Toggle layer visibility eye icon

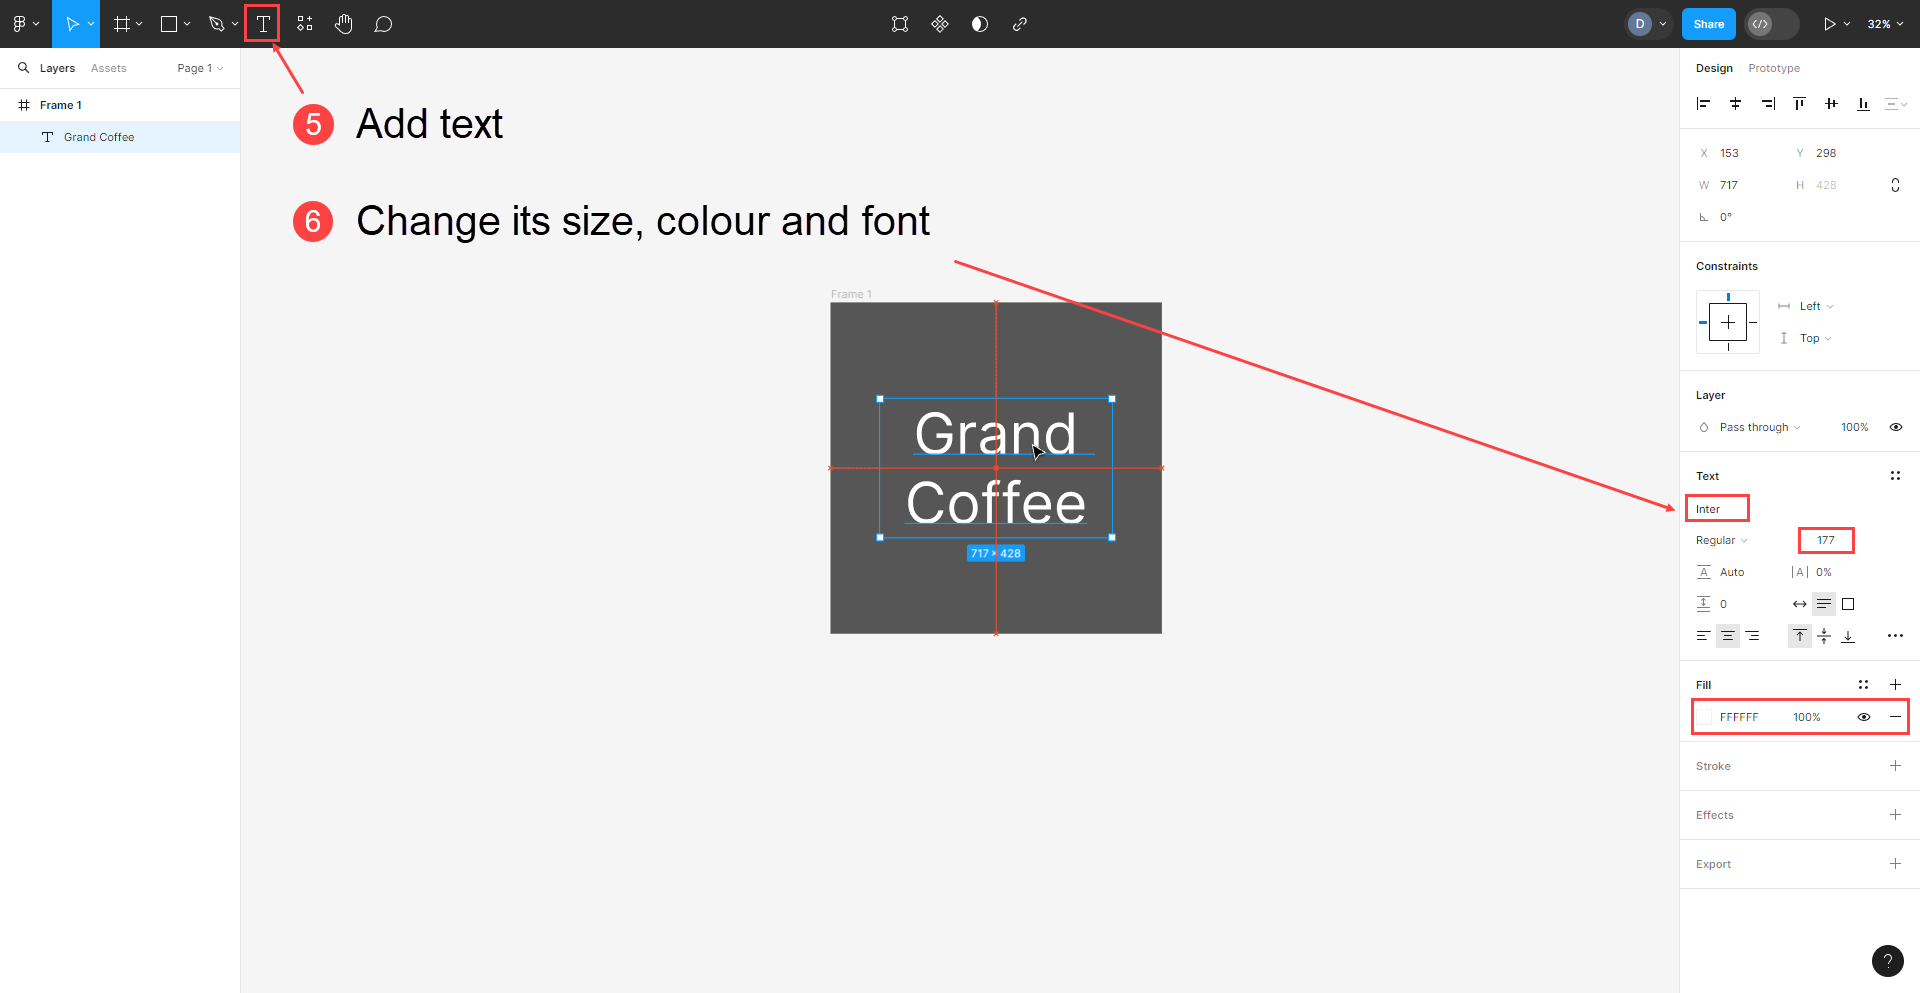point(1895,427)
